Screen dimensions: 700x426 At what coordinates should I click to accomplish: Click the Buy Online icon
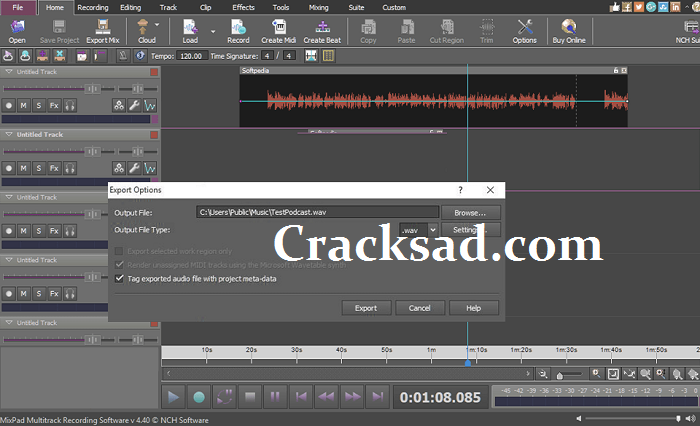[x=569, y=31]
